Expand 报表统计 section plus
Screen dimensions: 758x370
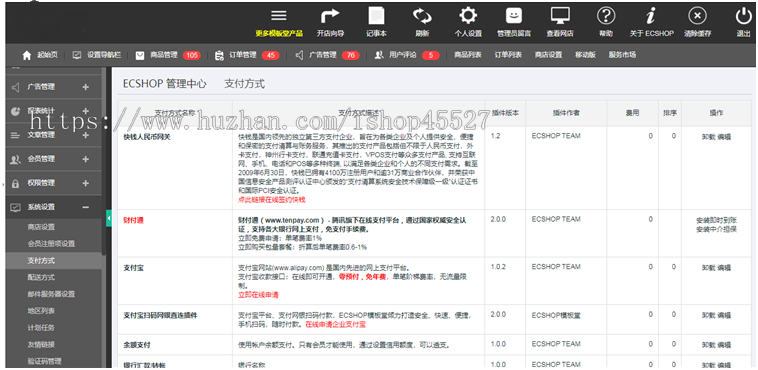(86, 111)
